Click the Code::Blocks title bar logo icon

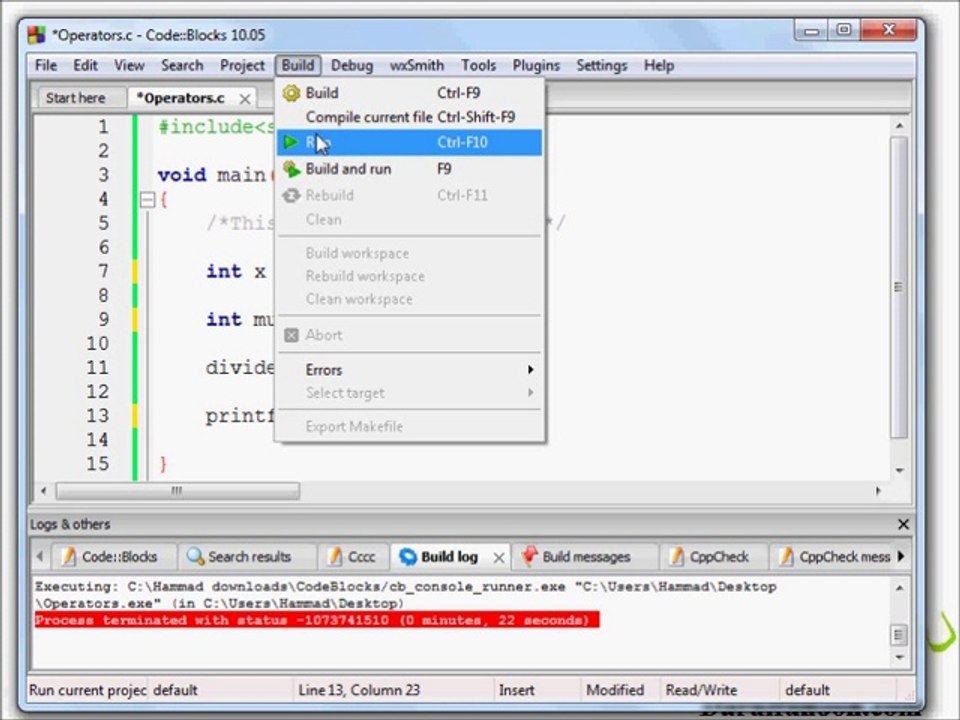[x=37, y=35]
